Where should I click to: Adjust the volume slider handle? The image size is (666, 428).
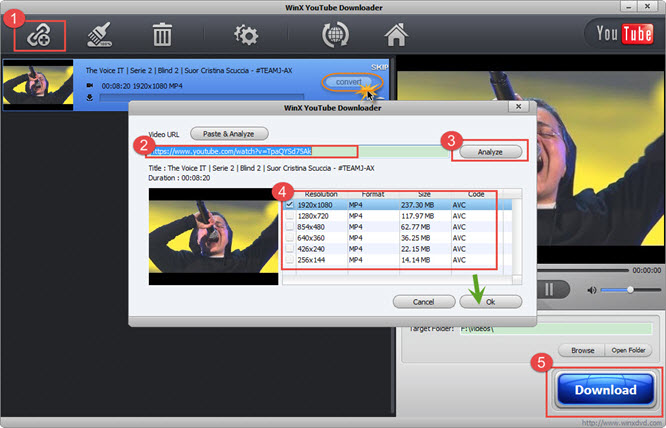630,290
